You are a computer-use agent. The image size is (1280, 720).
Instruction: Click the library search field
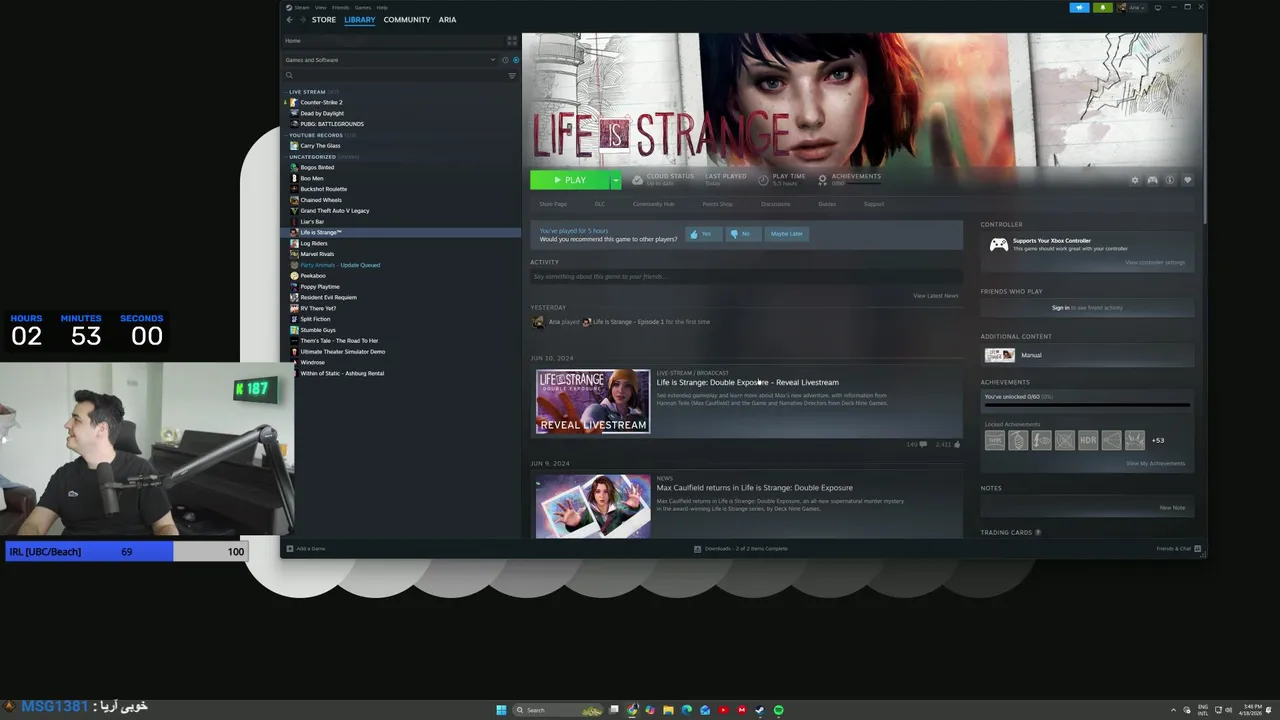[x=395, y=76]
